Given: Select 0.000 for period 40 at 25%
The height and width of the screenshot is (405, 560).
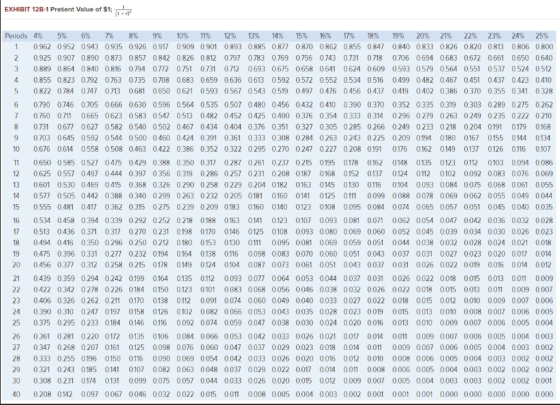Looking at the screenshot, I should 544,394.
